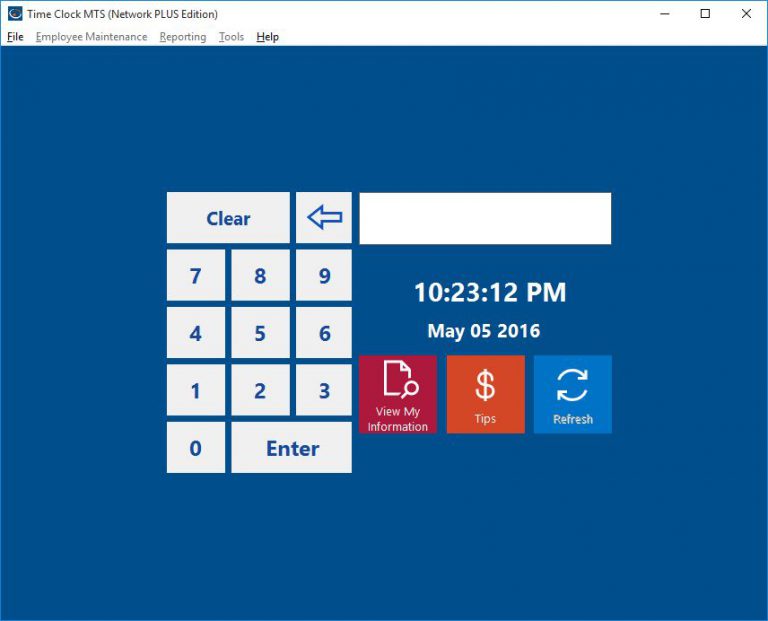Click the 10:23:12 PM clock display
The height and width of the screenshot is (621, 768).
490,292
